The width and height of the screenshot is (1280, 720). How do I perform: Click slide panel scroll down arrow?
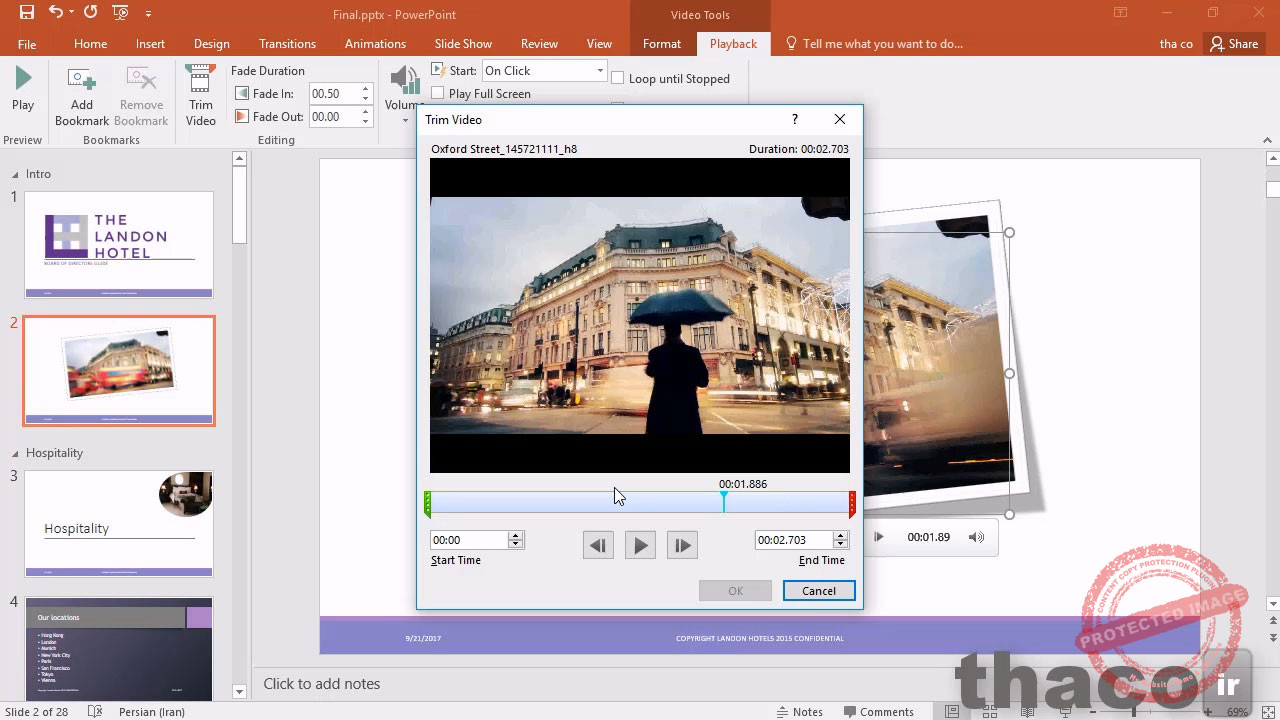tap(239, 691)
